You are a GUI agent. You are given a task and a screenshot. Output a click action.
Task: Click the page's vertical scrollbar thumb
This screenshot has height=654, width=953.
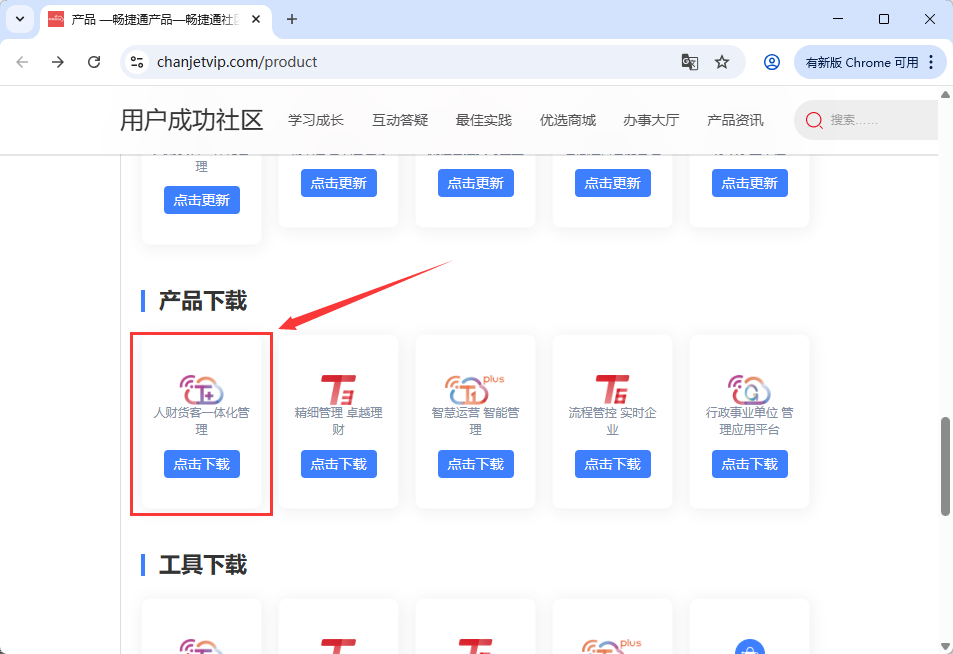(945, 466)
